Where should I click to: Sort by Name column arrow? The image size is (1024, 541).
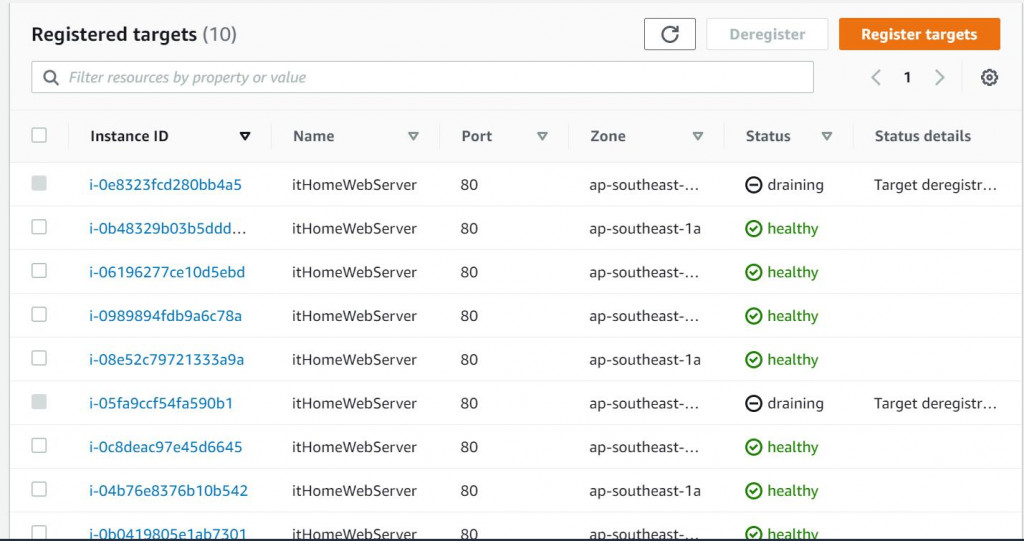pos(413,136)
